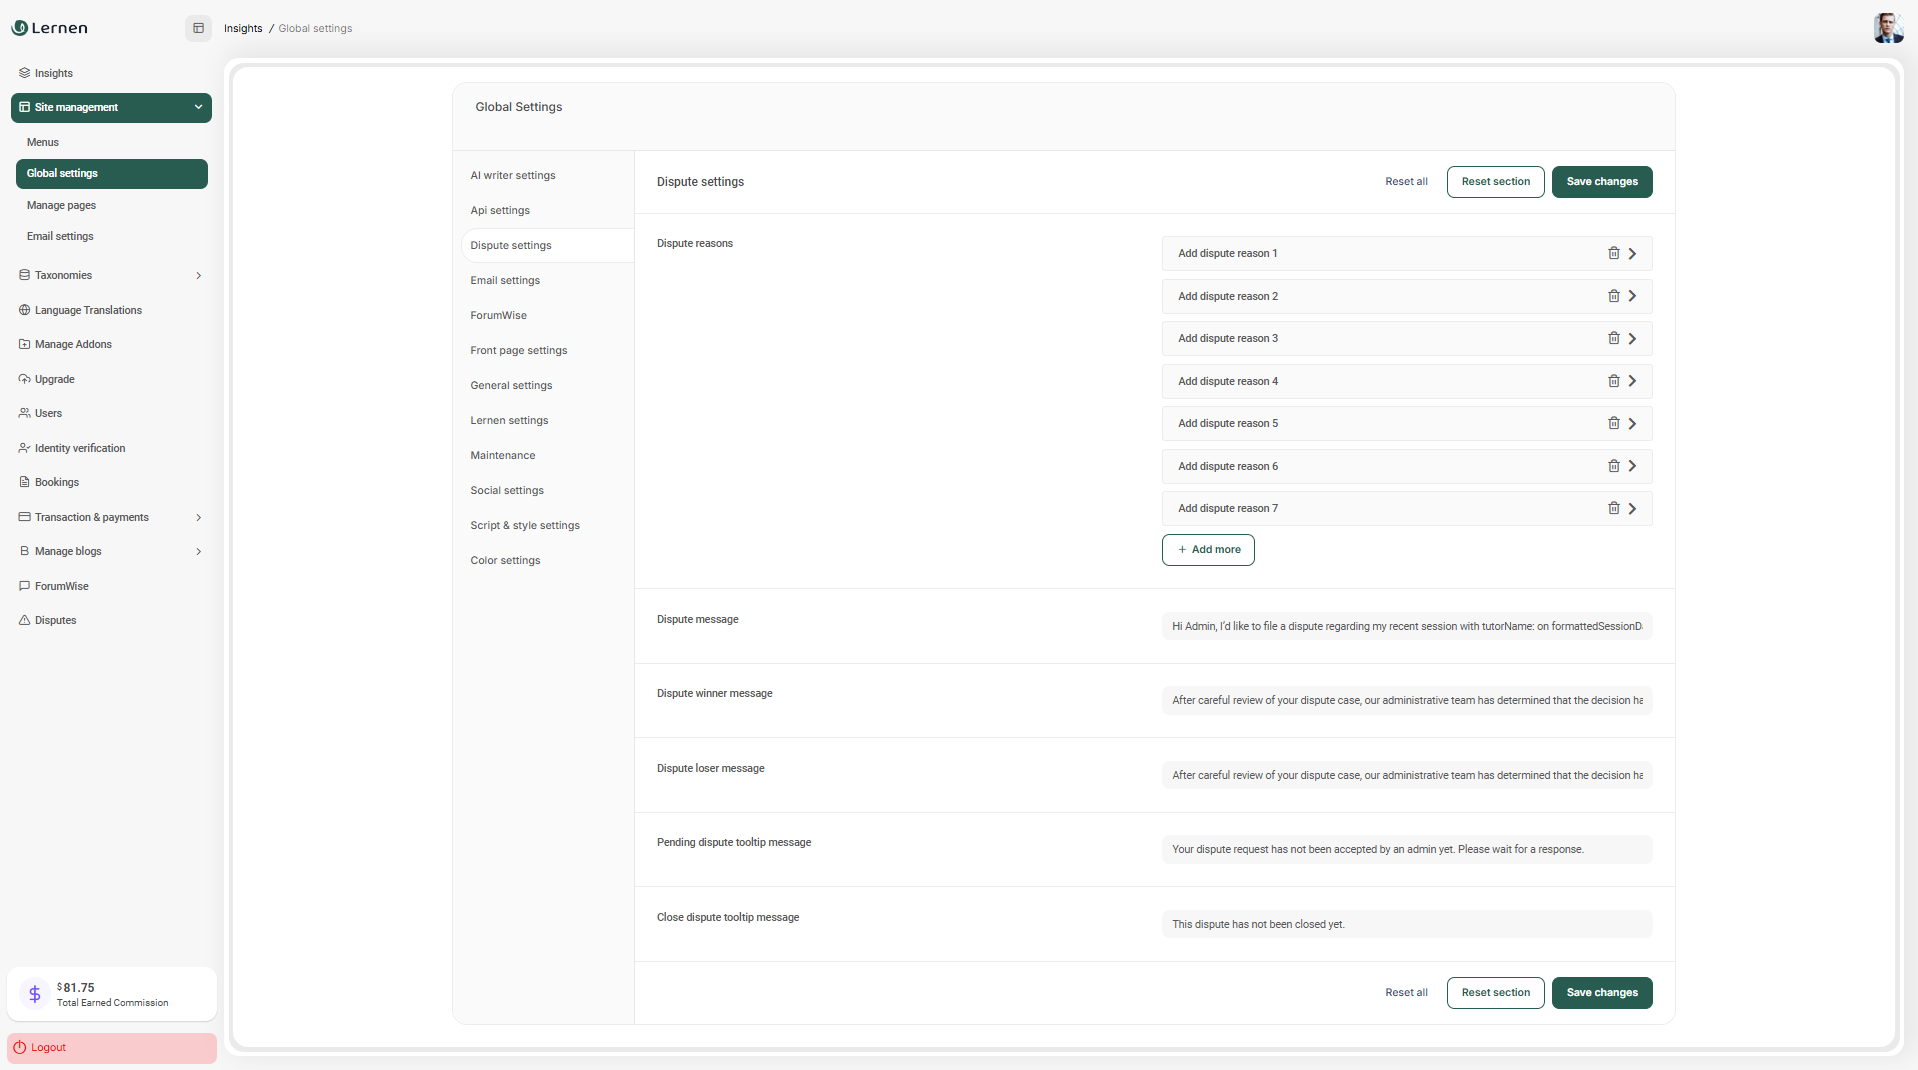Expand dispute reason 5 arrow
The image size is (1918, 1070).
tap(1632, 424)
